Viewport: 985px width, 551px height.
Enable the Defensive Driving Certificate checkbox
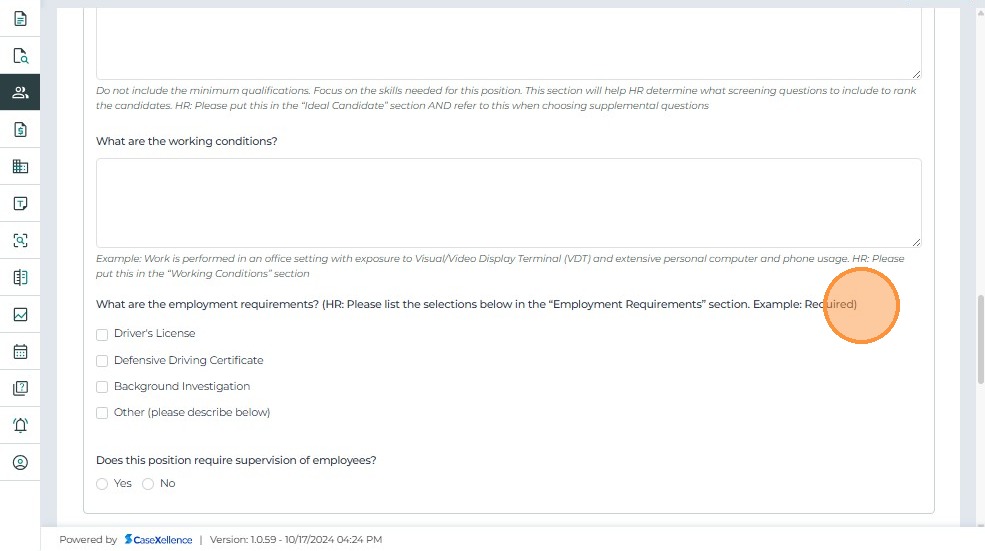(x=102, y=361)
